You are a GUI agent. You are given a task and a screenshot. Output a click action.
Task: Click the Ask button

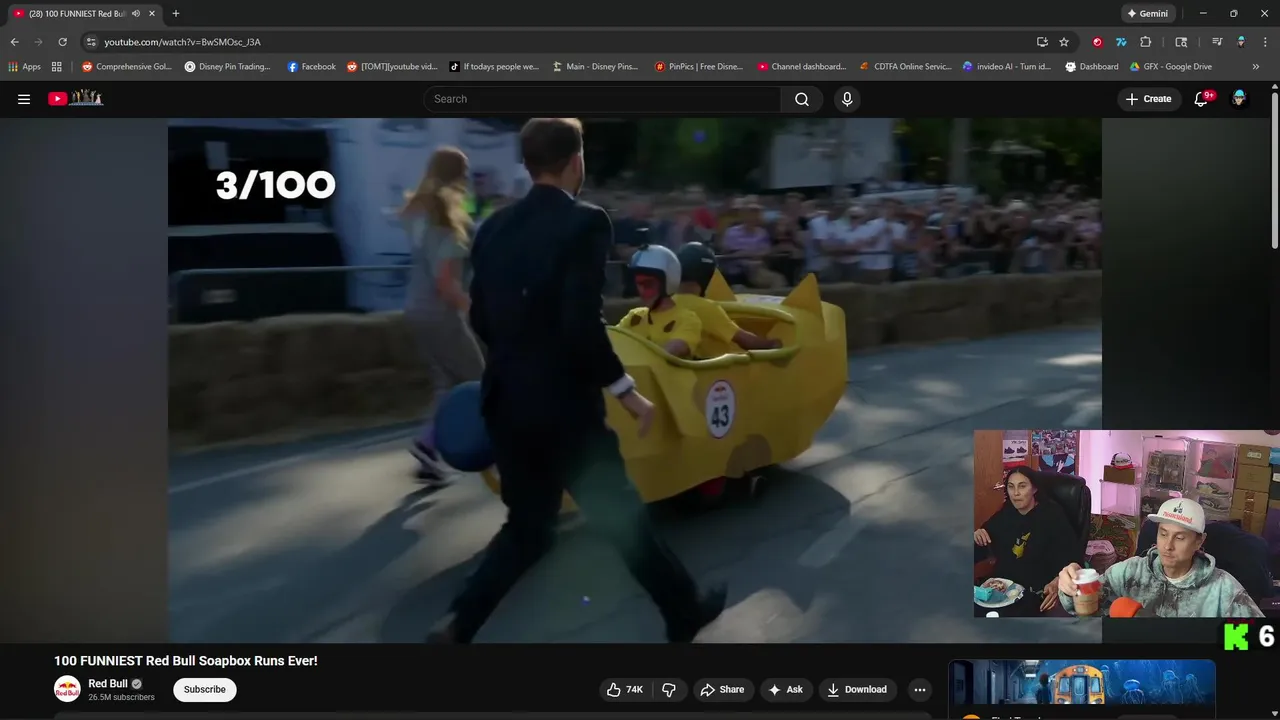[785, 689]
